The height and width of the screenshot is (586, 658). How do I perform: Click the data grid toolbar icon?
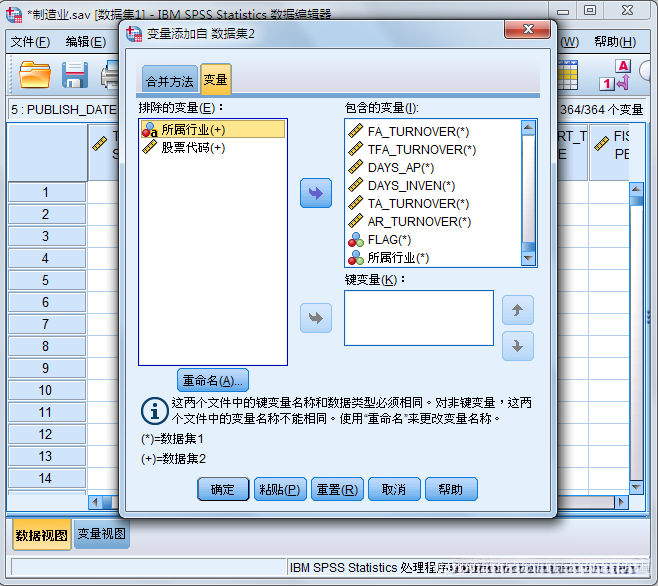tap(567, 75)
